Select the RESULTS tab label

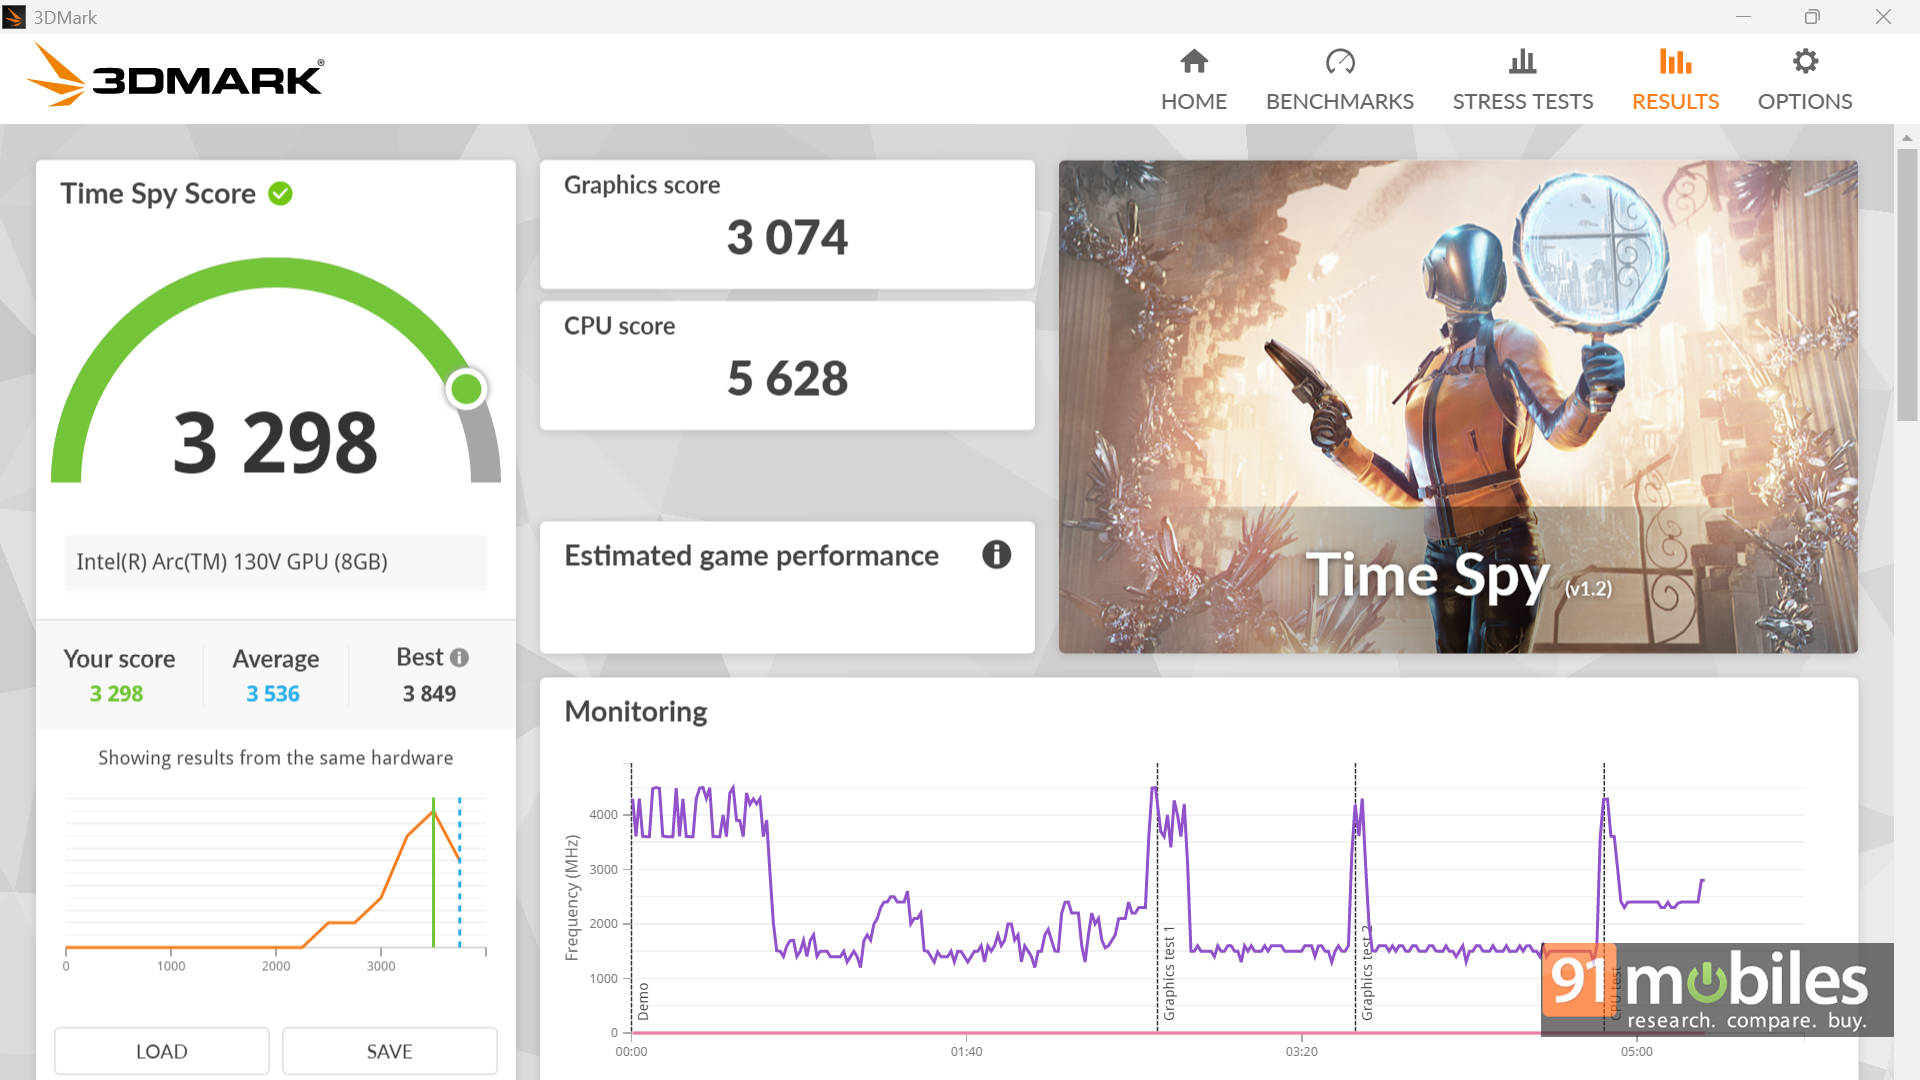point(1675,102)
